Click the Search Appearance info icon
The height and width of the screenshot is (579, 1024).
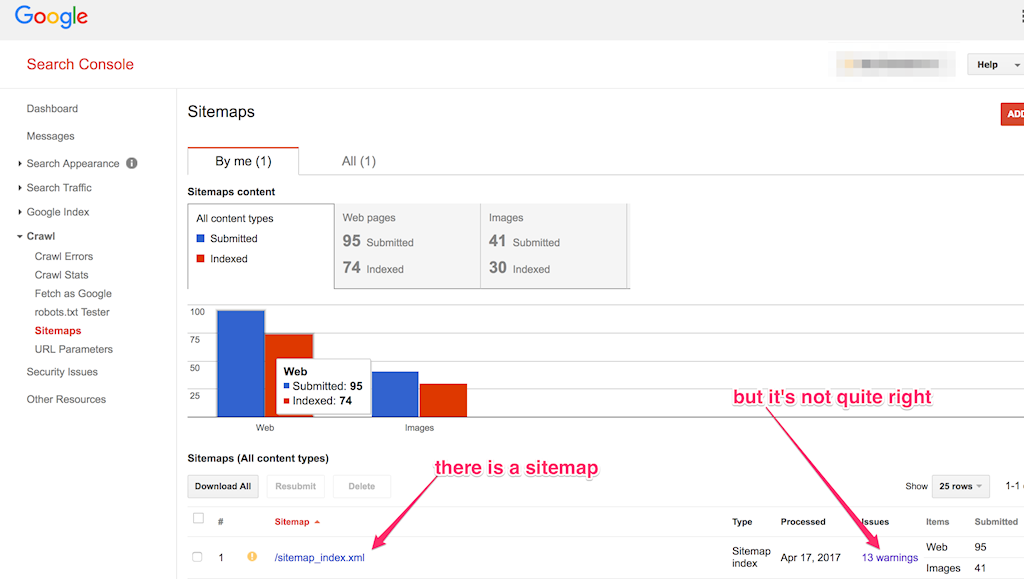[132, 164]
